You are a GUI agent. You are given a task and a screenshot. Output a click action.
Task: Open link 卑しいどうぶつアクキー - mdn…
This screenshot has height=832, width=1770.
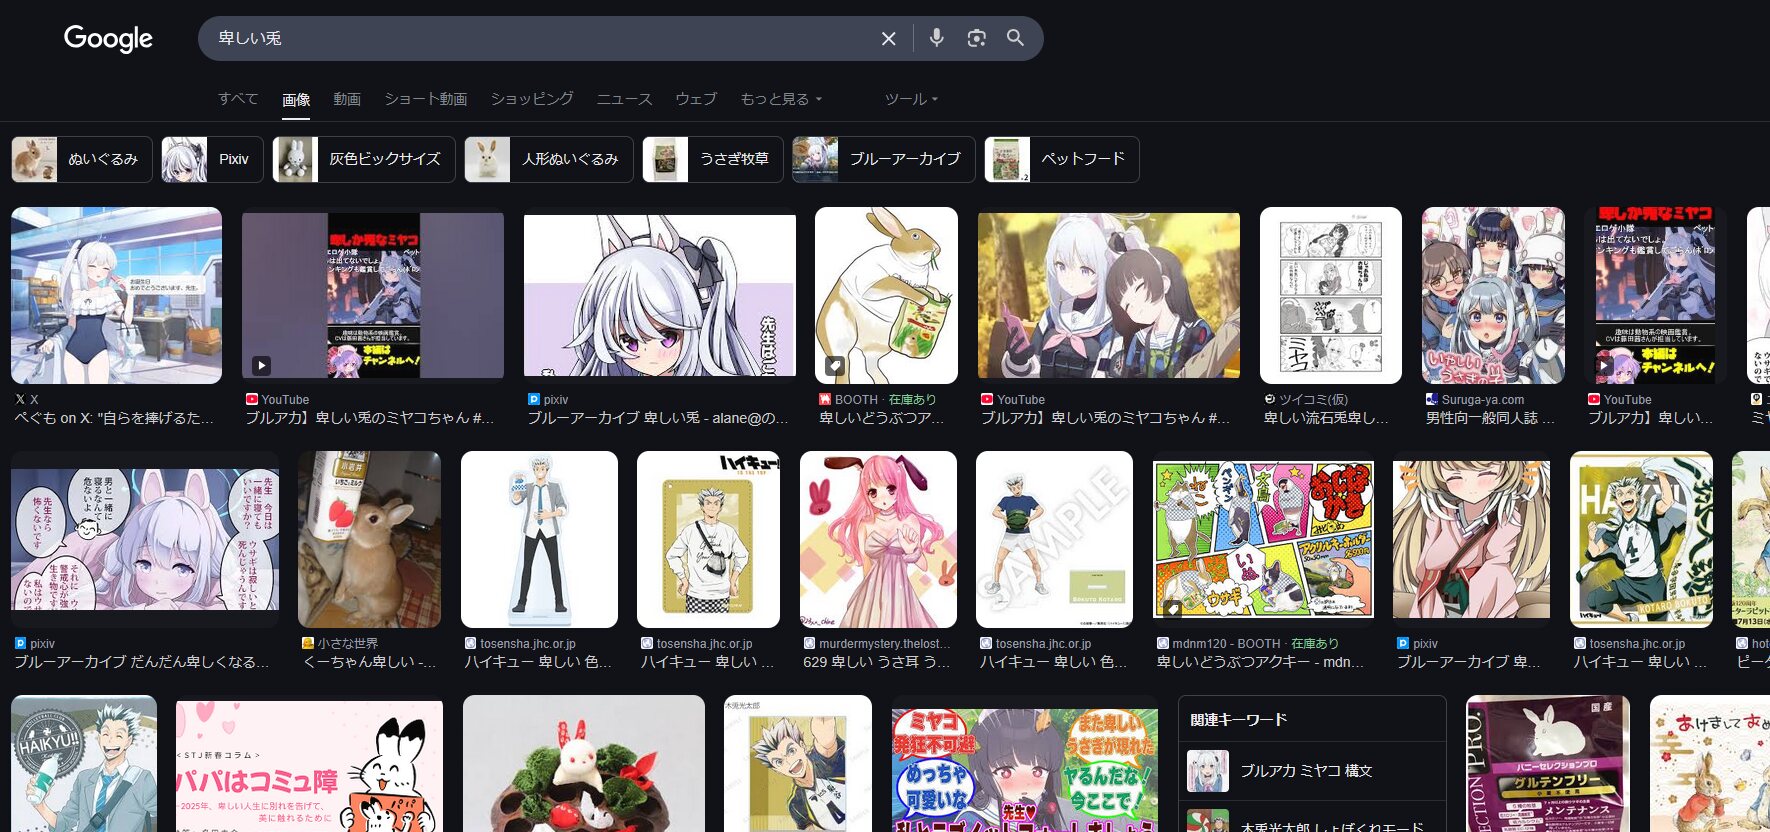pos(1260,662)
